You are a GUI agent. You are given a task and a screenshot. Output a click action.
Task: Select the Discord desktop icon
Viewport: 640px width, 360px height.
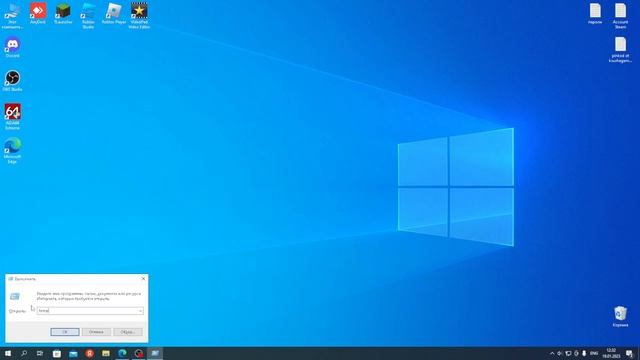(x=12, y=47)
